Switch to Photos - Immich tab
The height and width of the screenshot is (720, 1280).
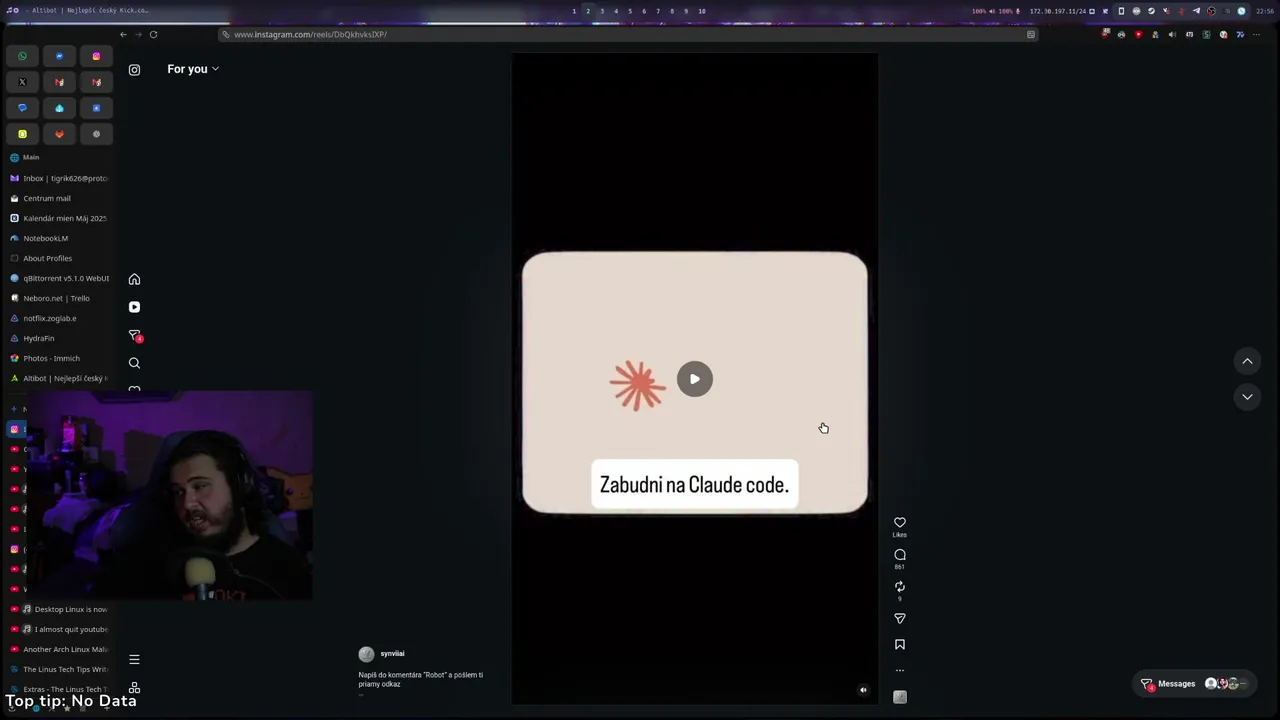[x=57, y=358]
